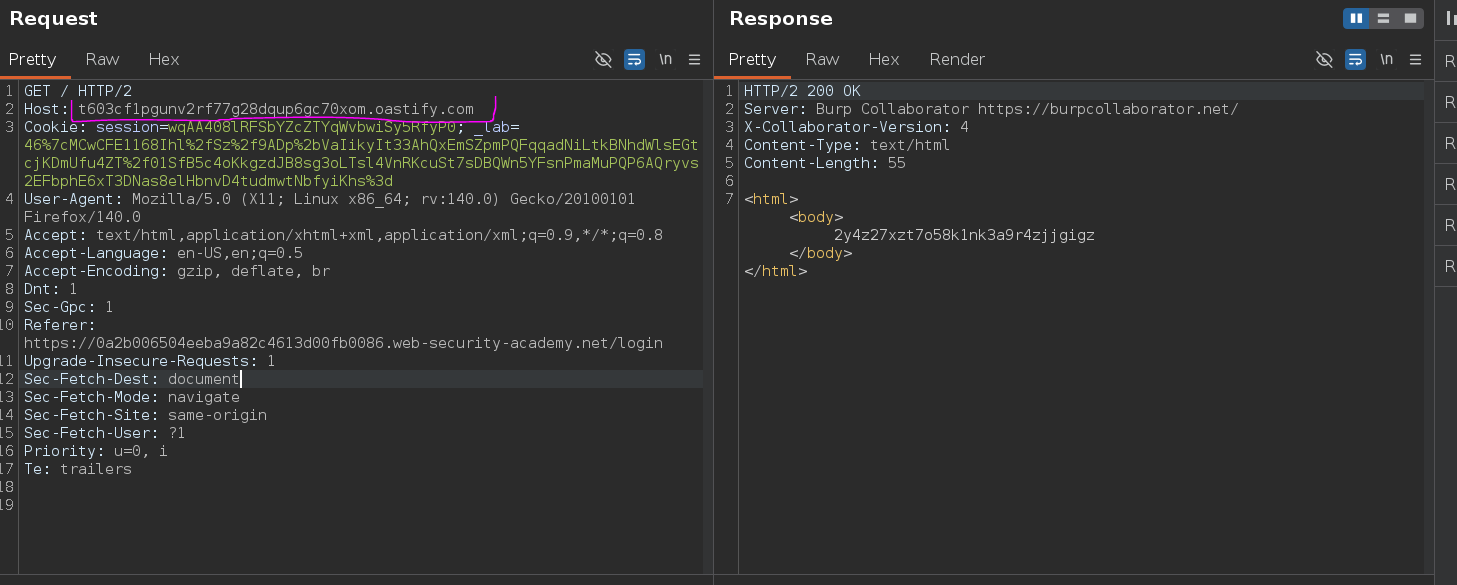Screen dimensions: 1457x585
Task: Switch Request view to Pretty tab
Action: pyautogui.click(x=33, y=60)
